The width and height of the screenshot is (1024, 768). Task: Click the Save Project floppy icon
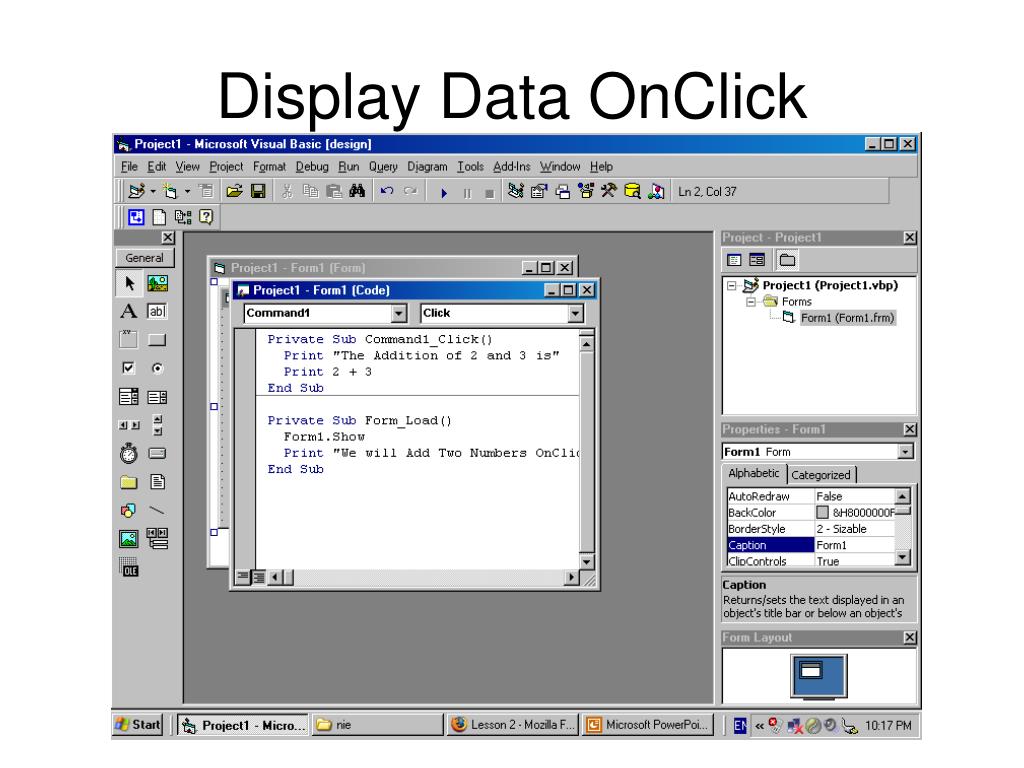coord(258,191)
